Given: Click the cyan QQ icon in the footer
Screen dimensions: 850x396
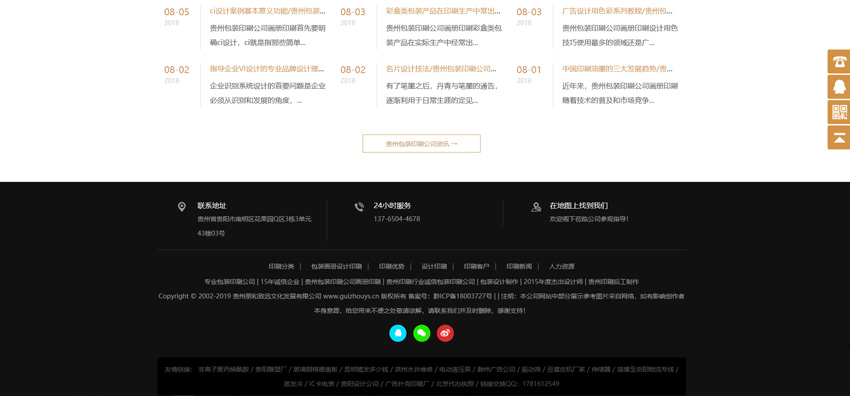Looking at the screenshot, I should coord(398,333).
